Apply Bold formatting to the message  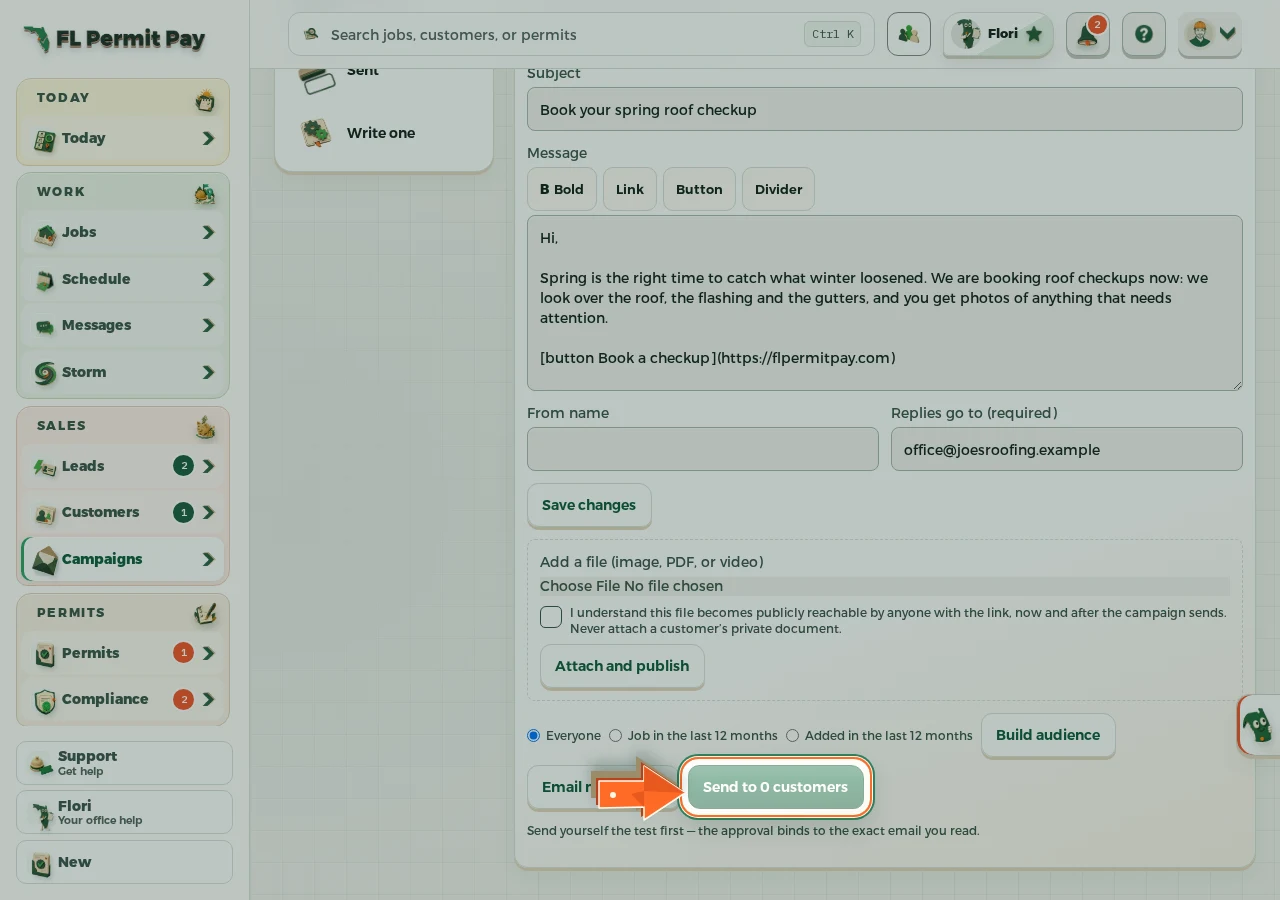(x=562, y=189)
